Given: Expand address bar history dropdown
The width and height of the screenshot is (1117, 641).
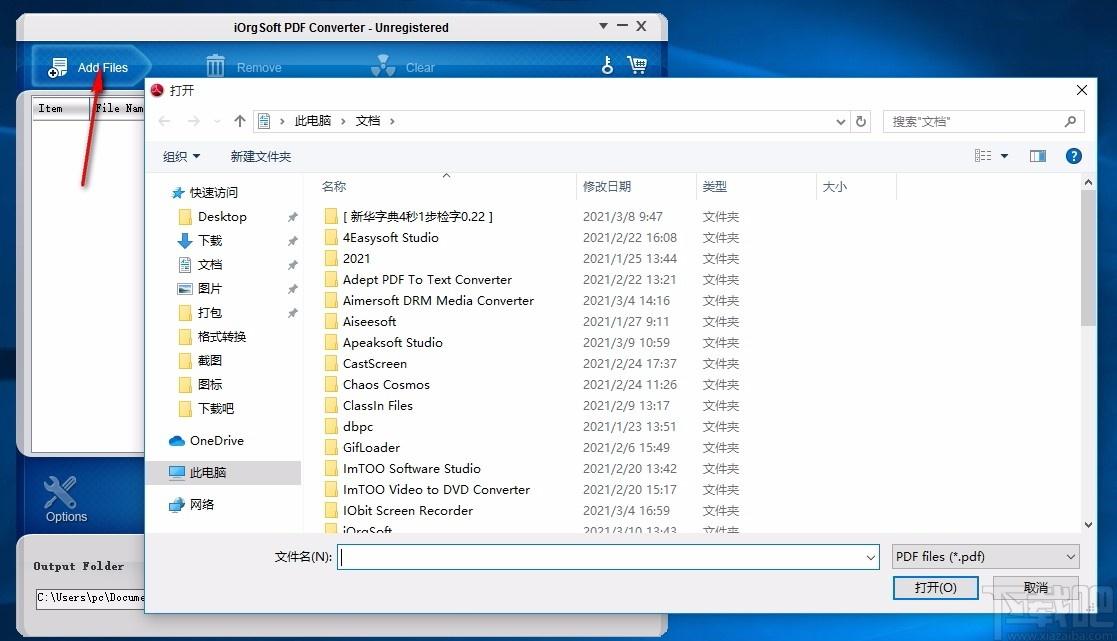Looking at the screenshot, I should click(841, 122).
